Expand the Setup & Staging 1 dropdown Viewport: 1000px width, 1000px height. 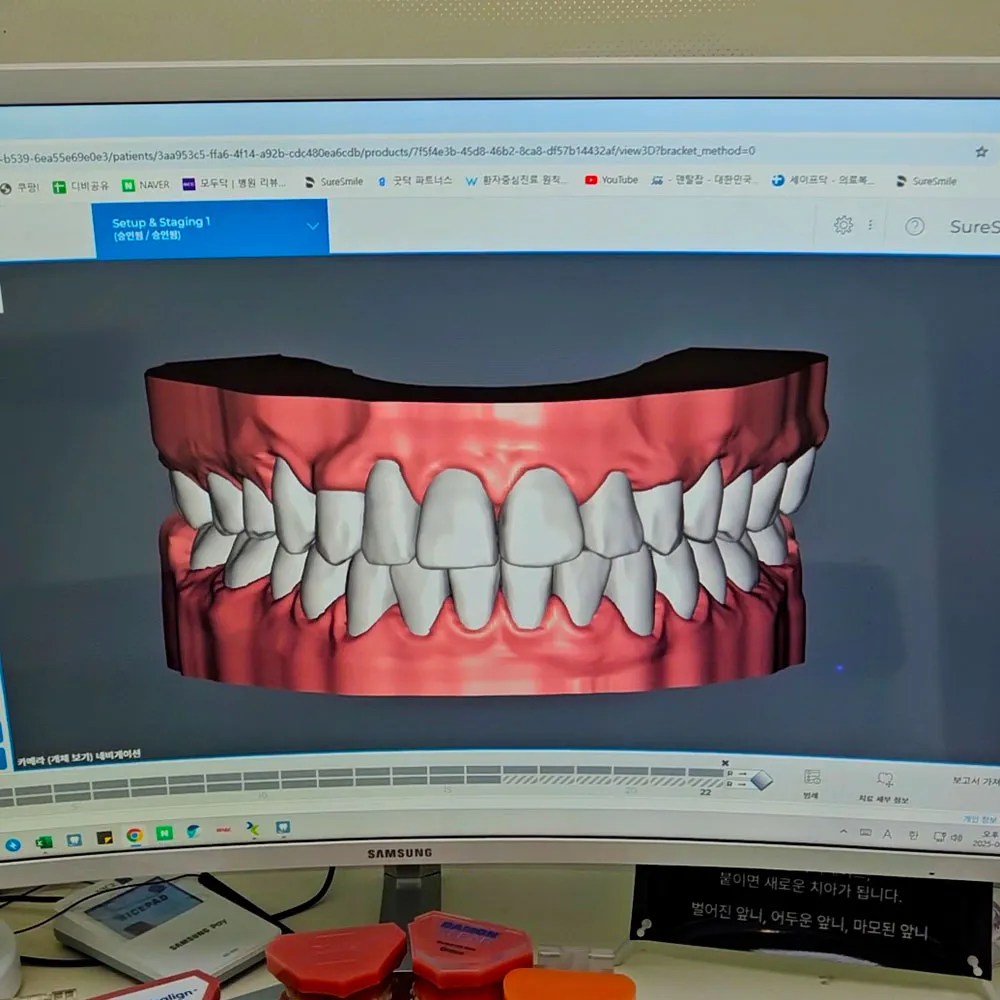(312, 226)
